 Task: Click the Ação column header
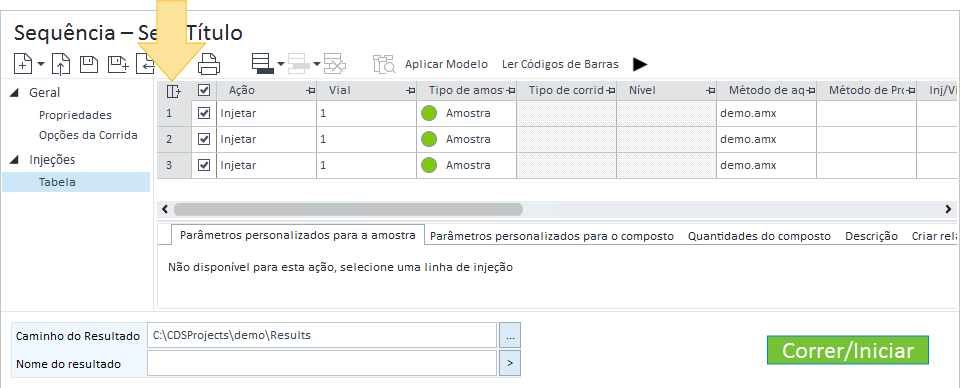tap(266, 91)
